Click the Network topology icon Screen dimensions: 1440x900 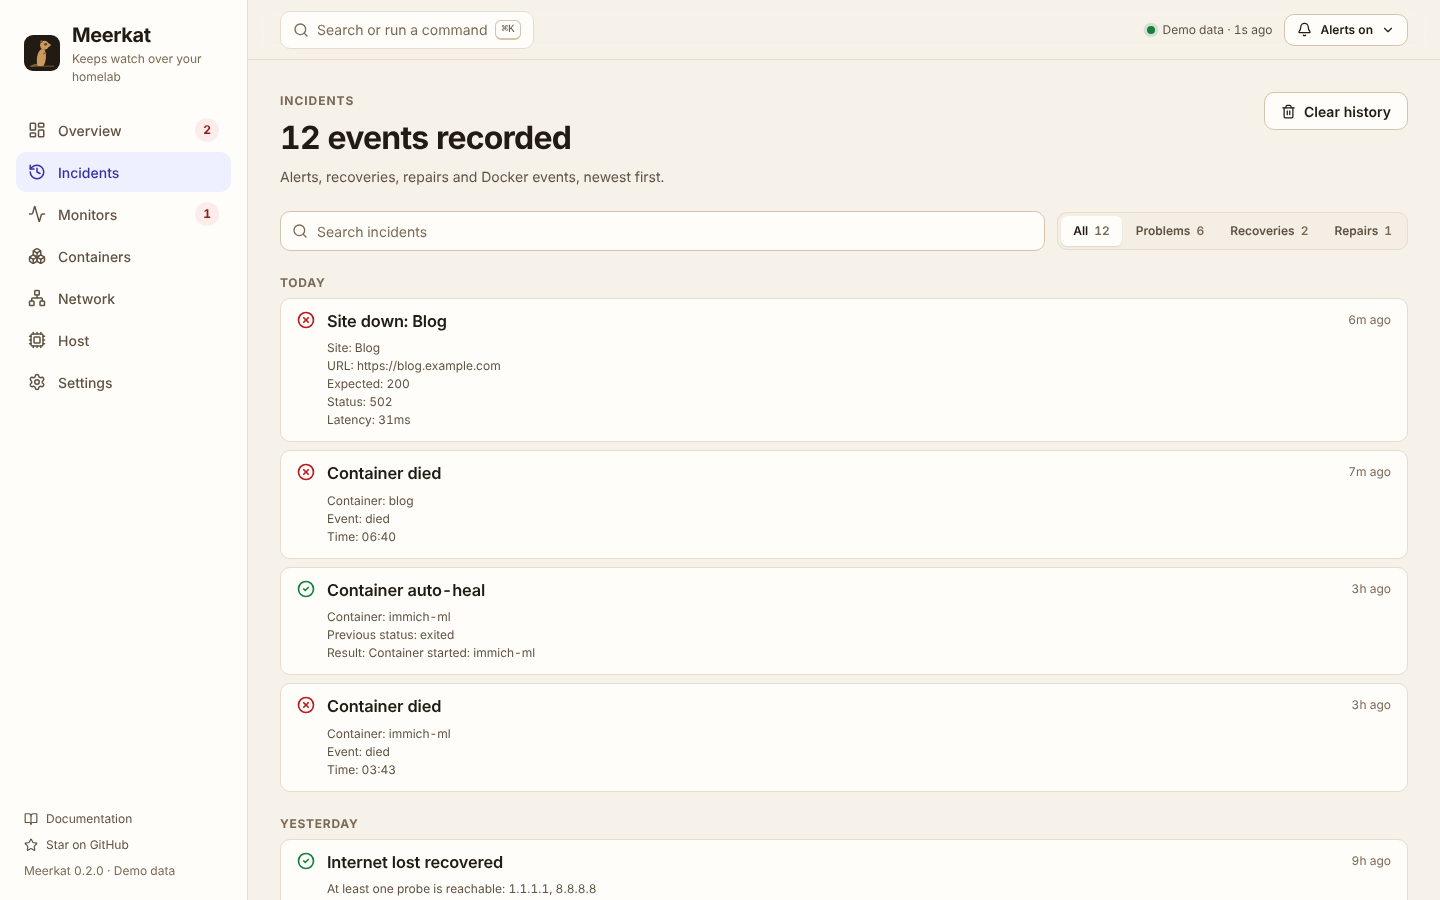coord(37,298)
